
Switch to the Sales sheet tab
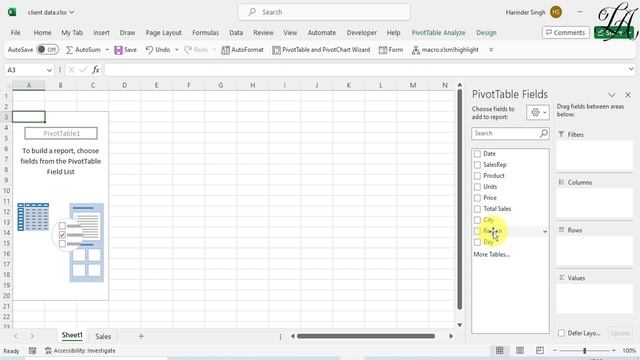click(x=103, y=336)
